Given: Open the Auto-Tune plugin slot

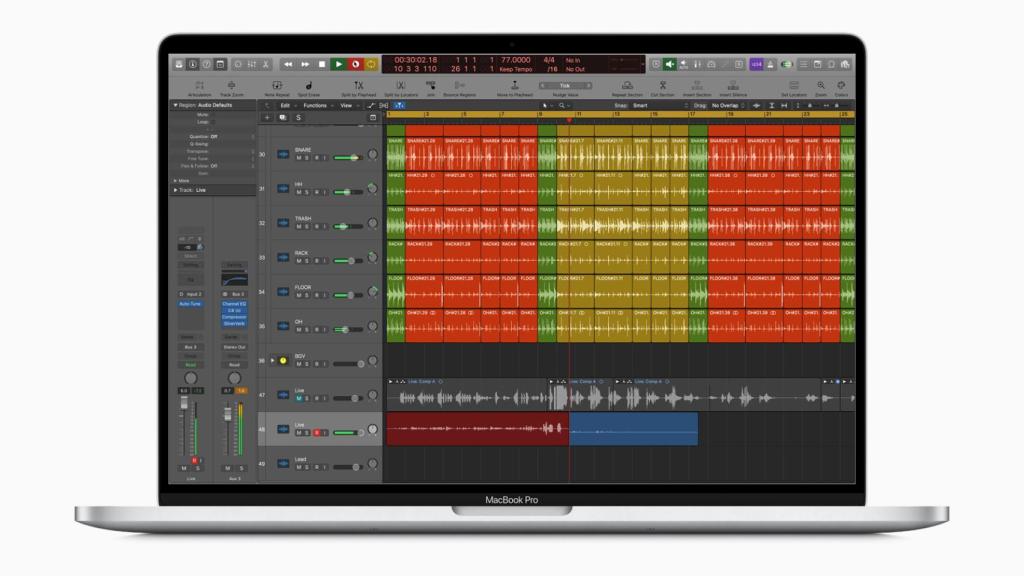Looking at the screenshot, I should coord(190,304).
